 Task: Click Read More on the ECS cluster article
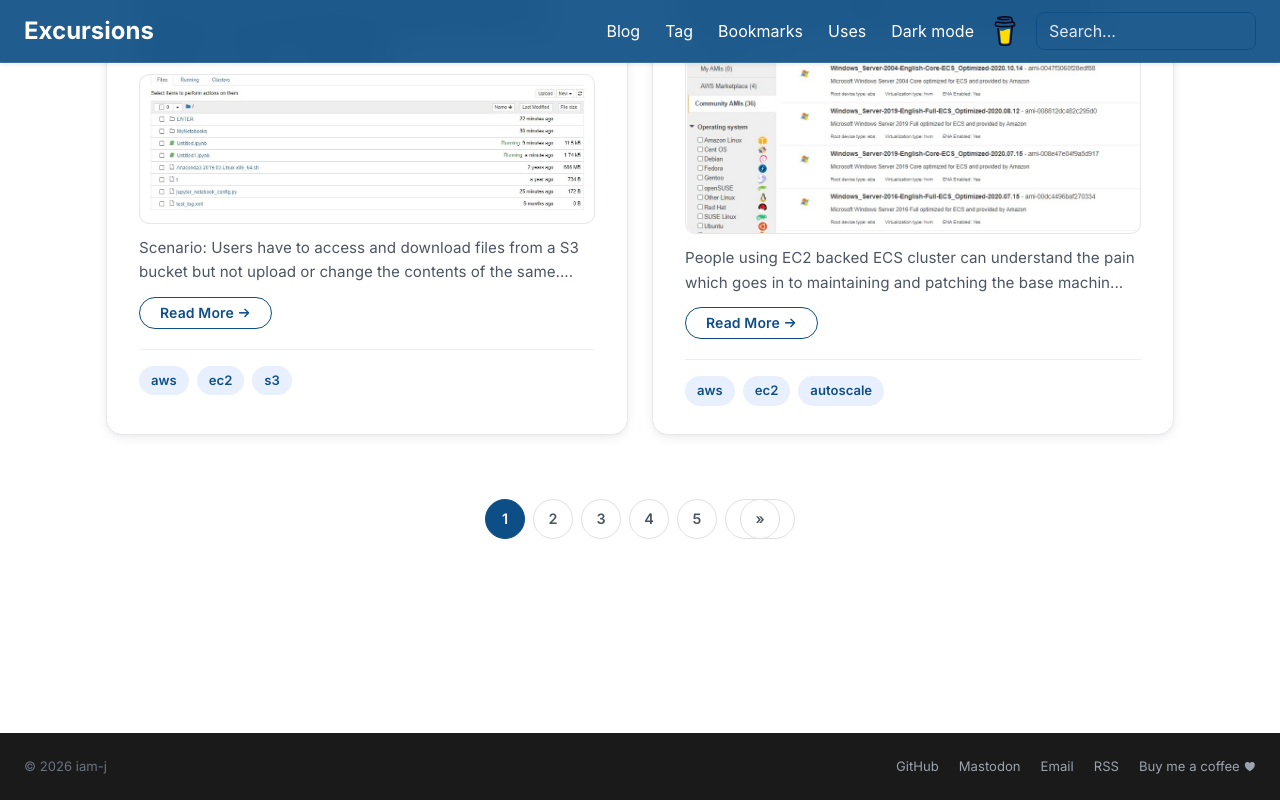(751, 323)
